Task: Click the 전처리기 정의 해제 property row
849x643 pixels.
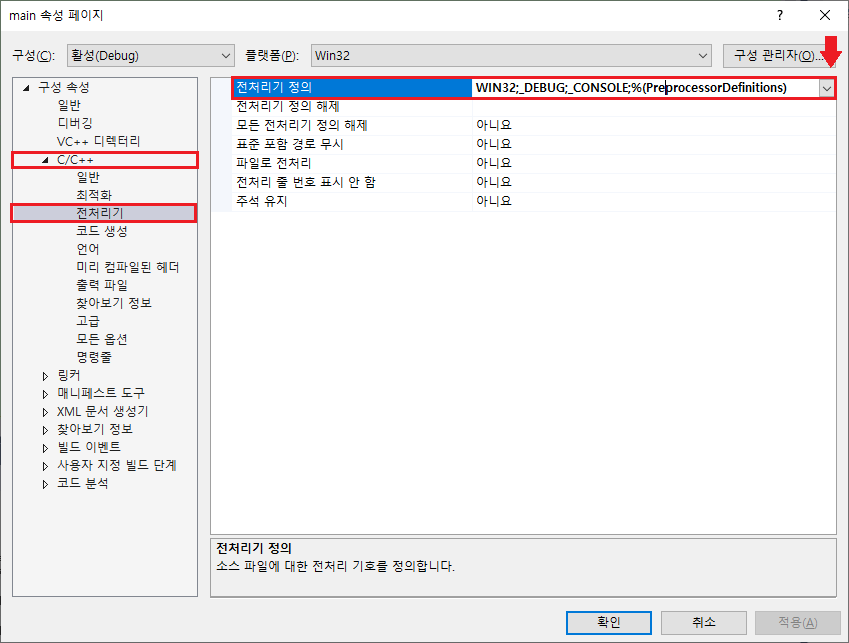Action: click(288, 106)
